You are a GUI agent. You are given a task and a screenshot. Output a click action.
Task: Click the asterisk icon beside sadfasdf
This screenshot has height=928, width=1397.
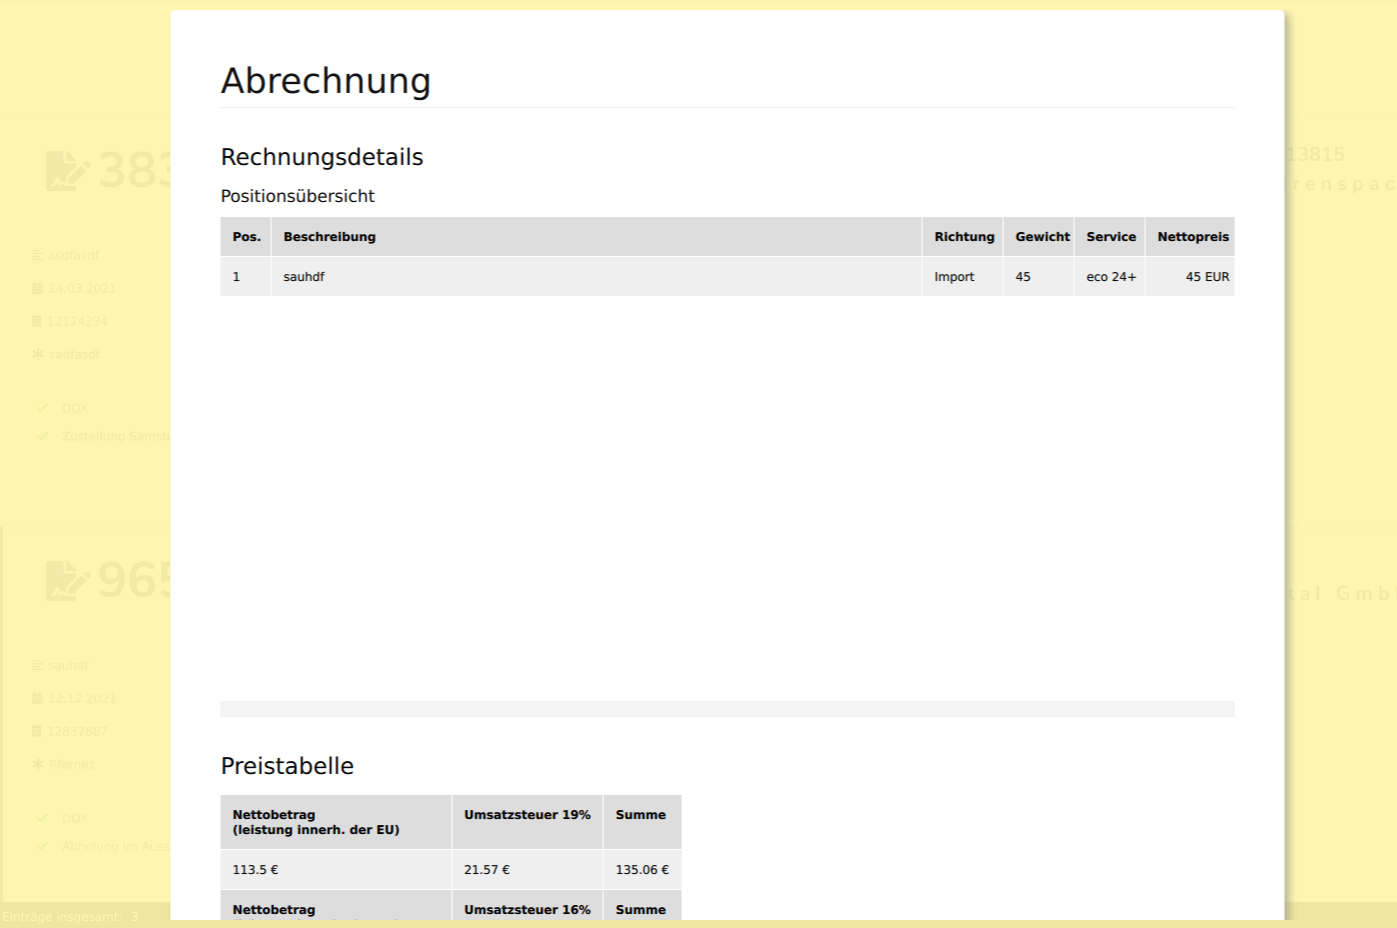(x=38, y=354)
